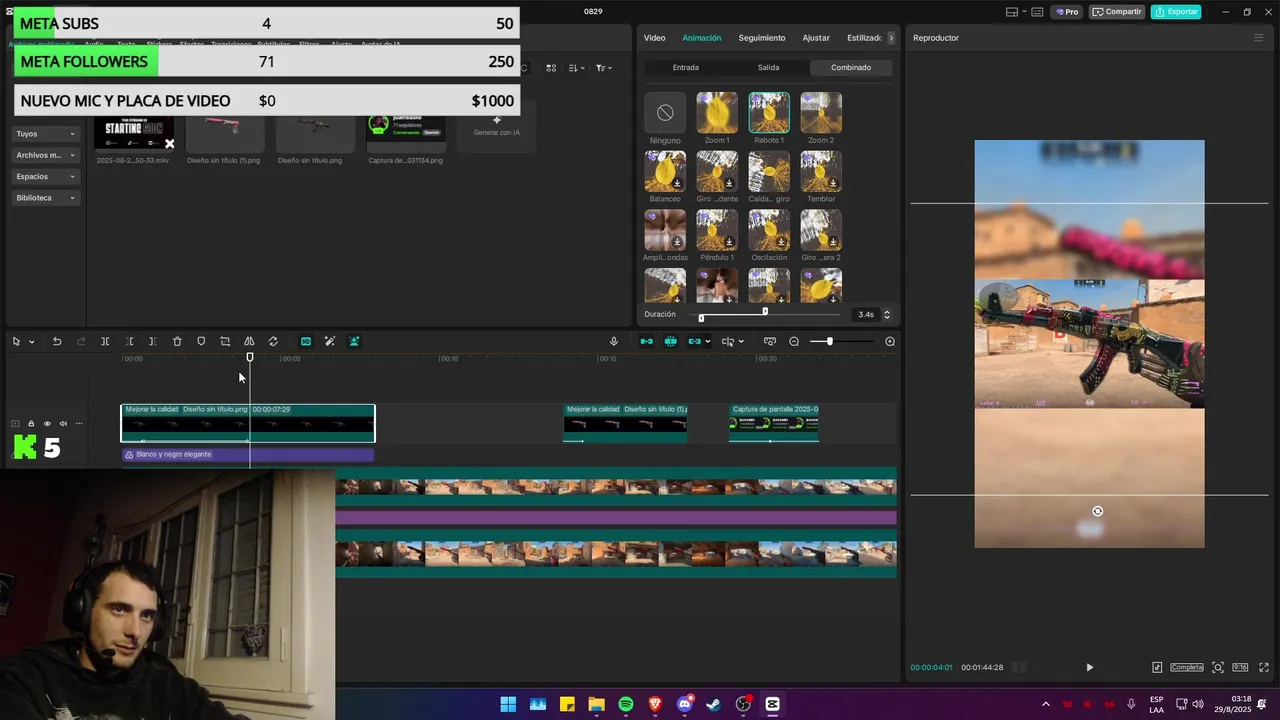Screen dimensions: 1280x720
Task: Click the delete-right trim tool
Action: 153,342
